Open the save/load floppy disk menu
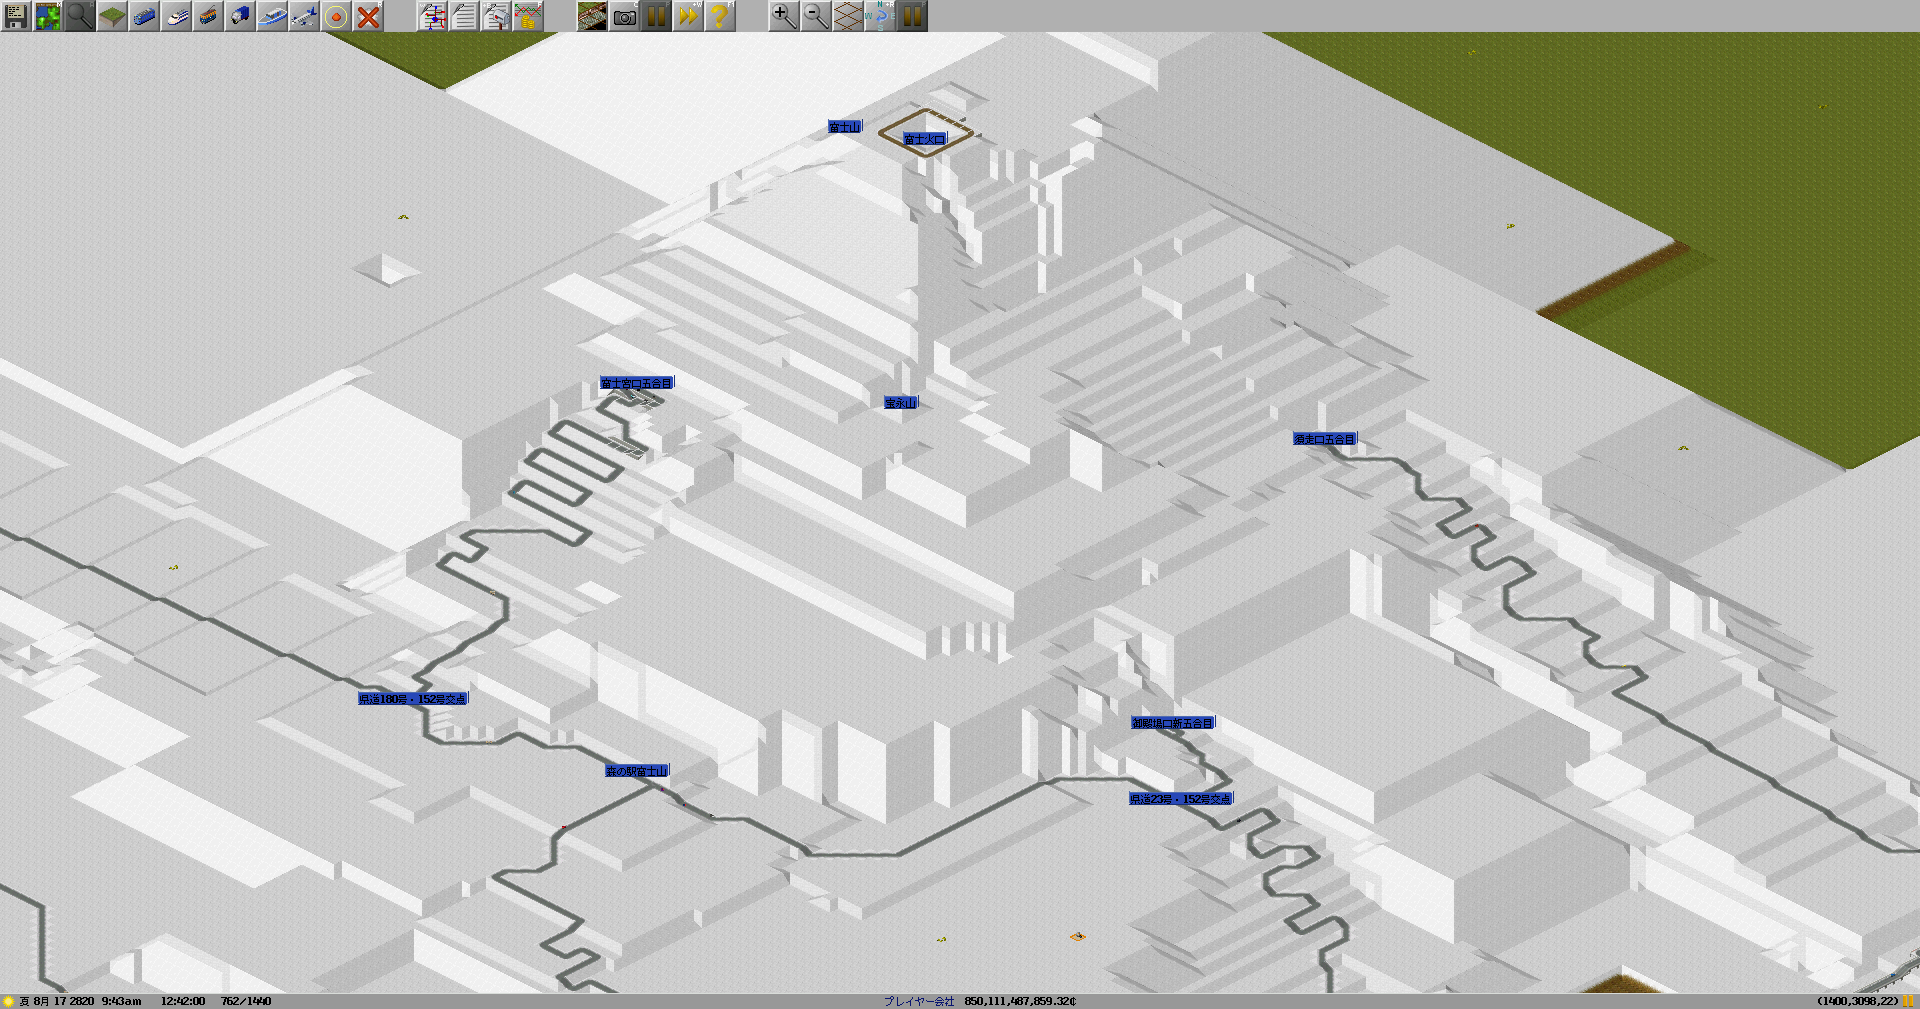The width and height of the screenshot is (1920, 1009). (x=16, y=16)
